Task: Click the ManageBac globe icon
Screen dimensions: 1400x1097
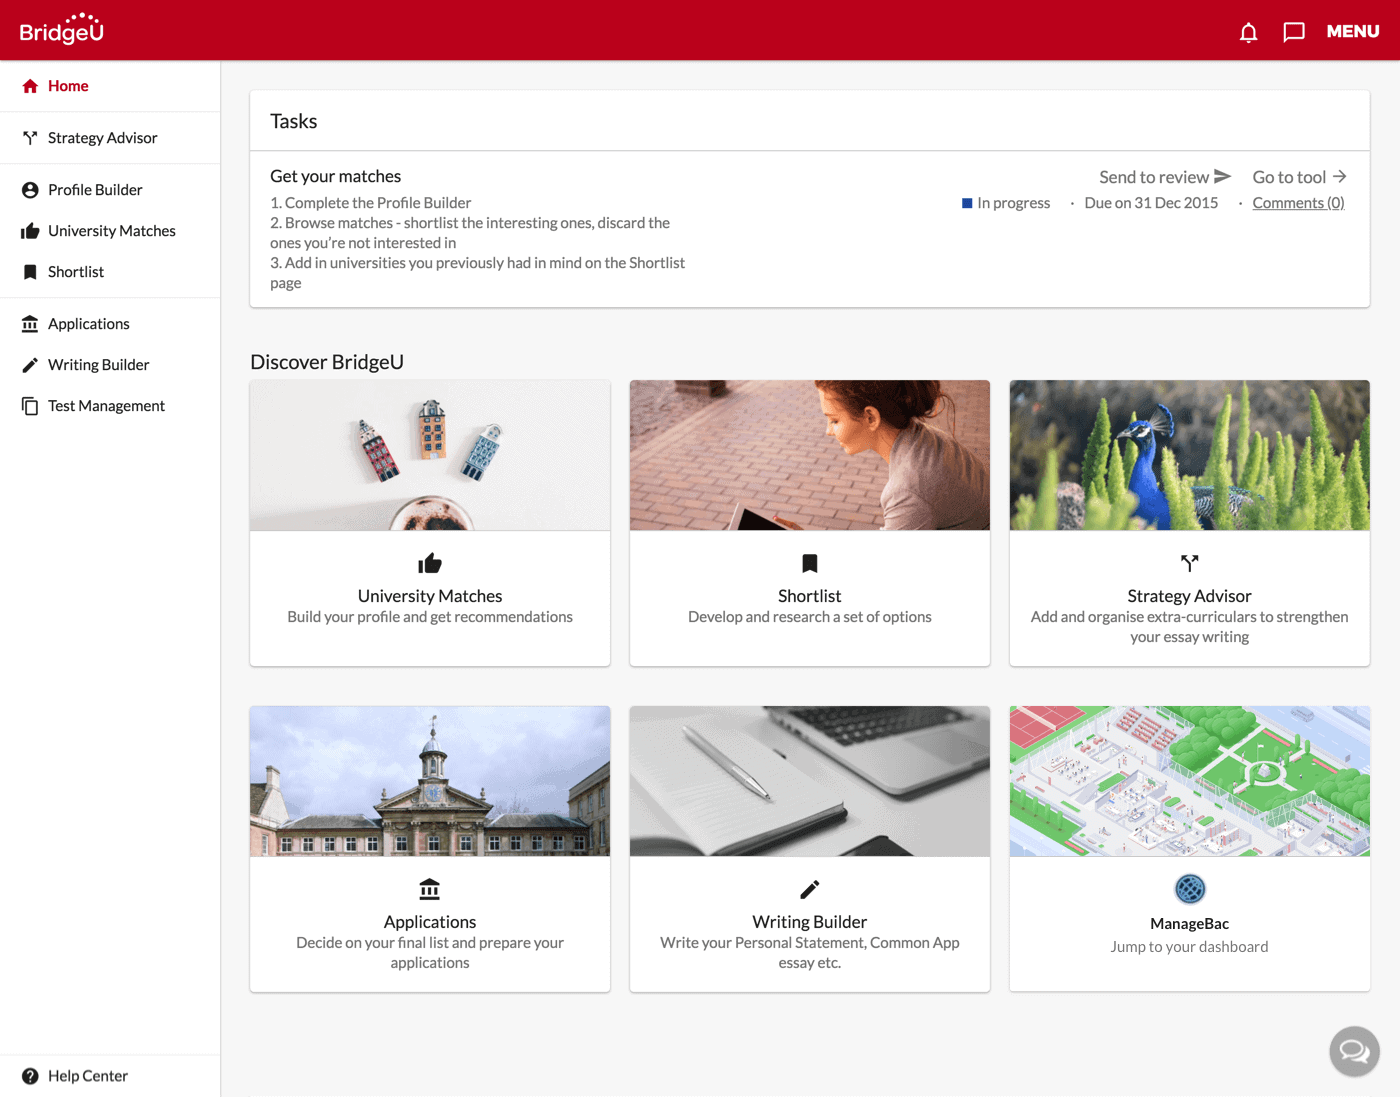Action: click(x=1189, y=888)
